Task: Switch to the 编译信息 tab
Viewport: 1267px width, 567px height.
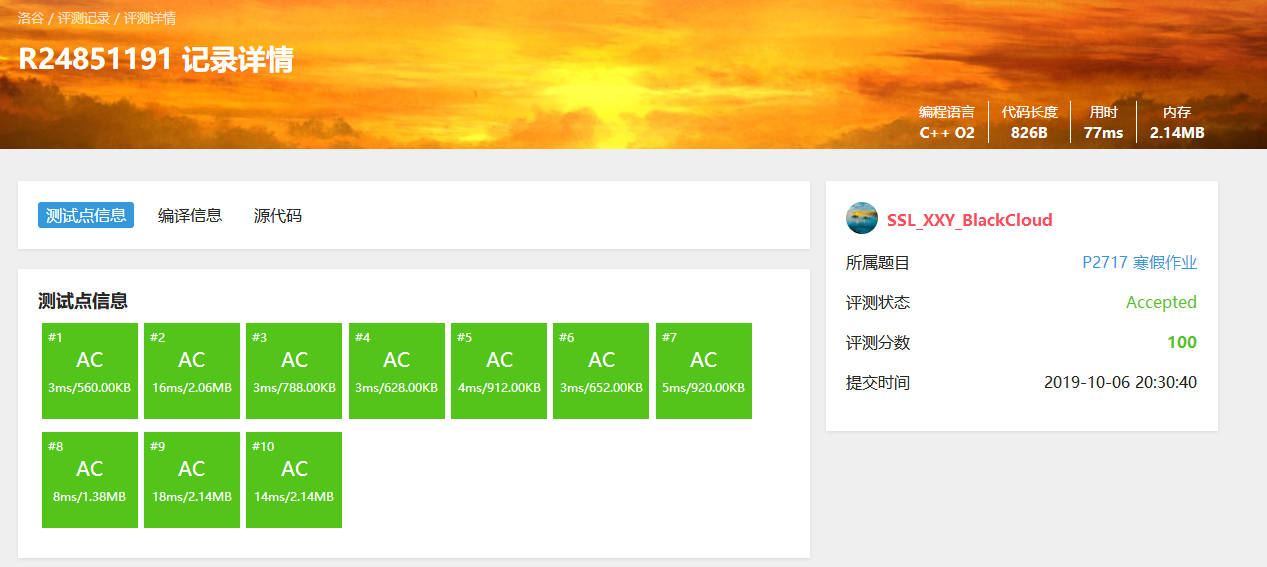Action: (190, 215)
